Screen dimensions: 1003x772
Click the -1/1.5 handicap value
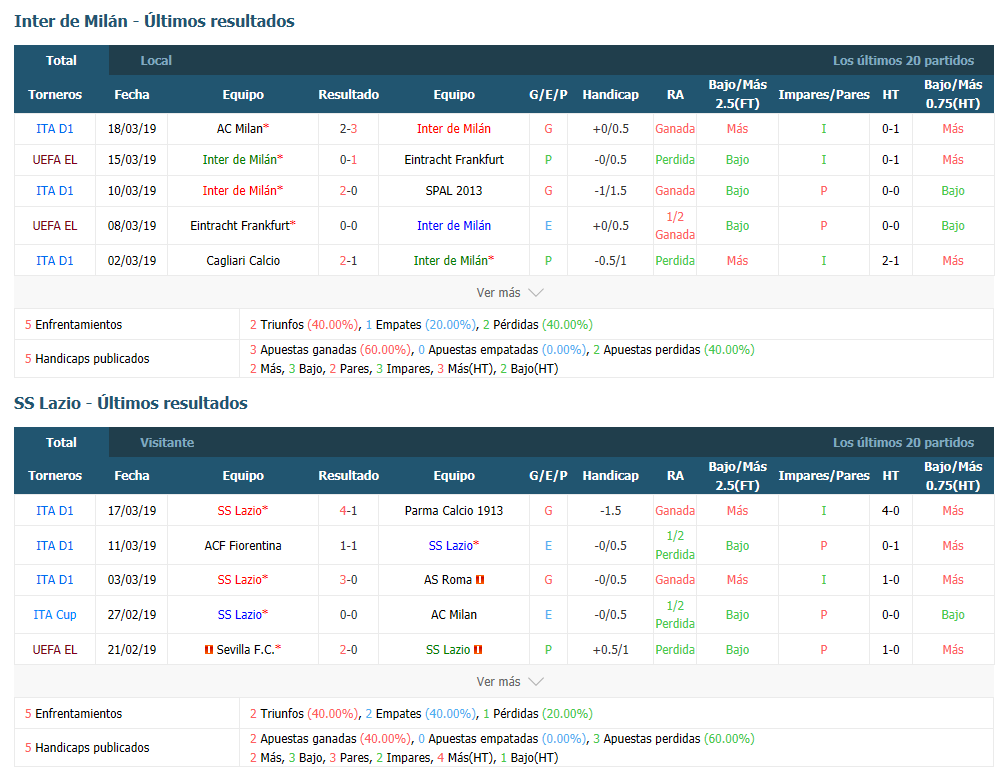coord(611,191)
